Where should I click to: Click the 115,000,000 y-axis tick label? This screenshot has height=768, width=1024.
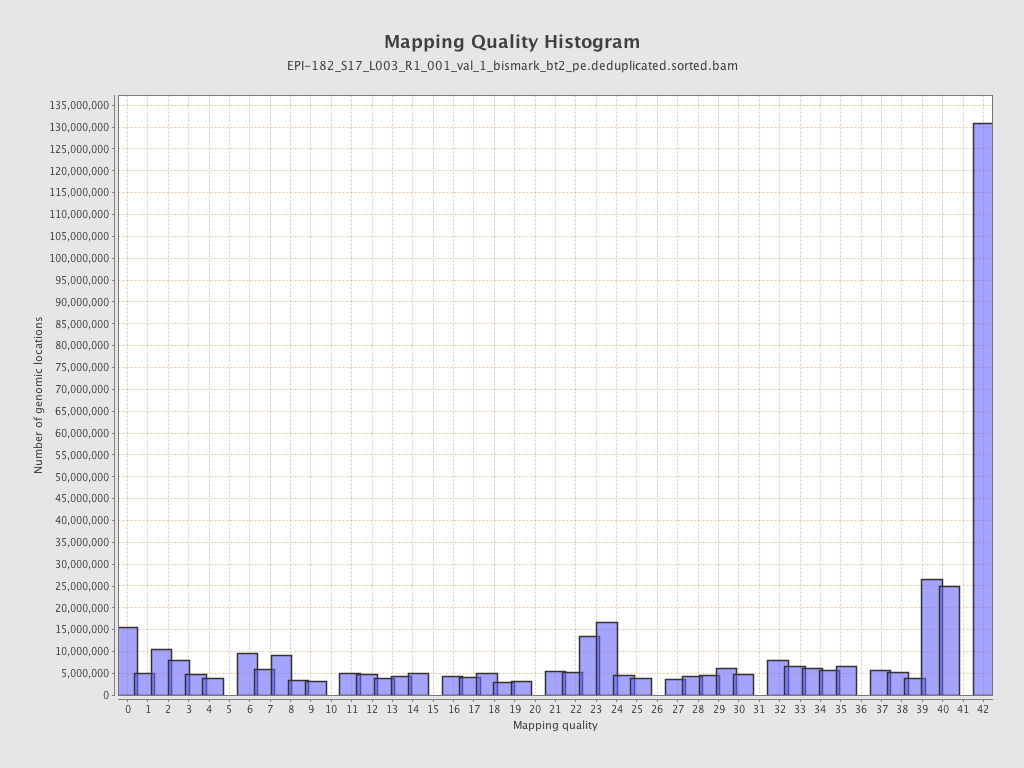(79, 192)
